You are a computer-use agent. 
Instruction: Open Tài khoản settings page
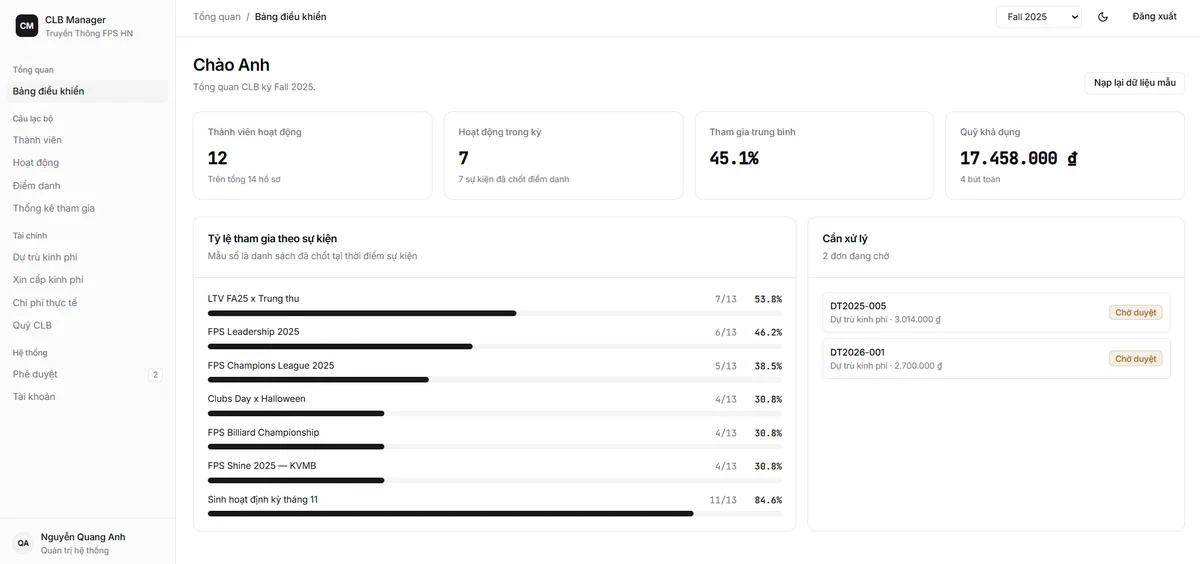[x=87, y=397]
